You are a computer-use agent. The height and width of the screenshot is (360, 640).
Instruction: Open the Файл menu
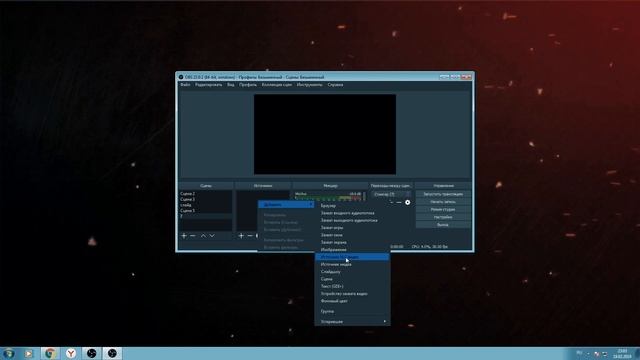(x=185, y=85)
